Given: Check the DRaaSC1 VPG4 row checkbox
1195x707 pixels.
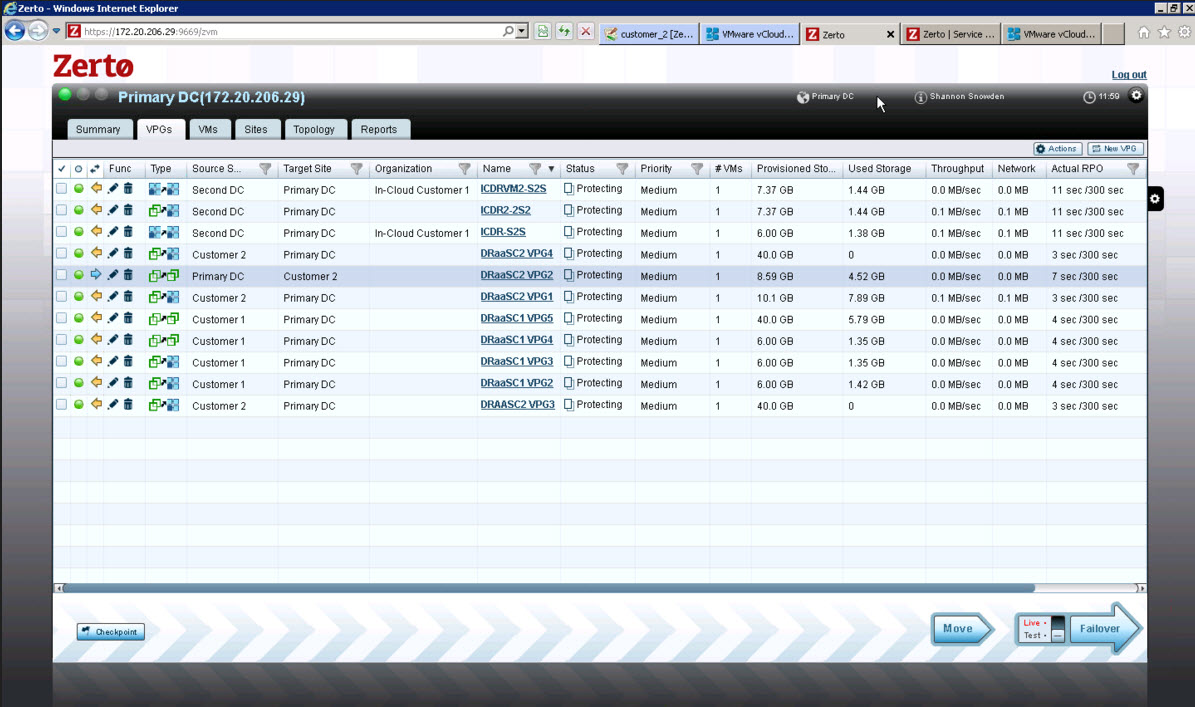Looking at the screenshot, I should tap(61, 340).
